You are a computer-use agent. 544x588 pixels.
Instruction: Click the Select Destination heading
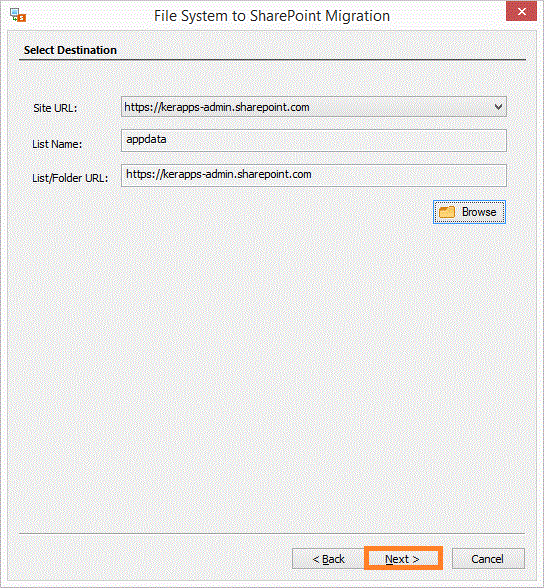(x=70, y=50)
